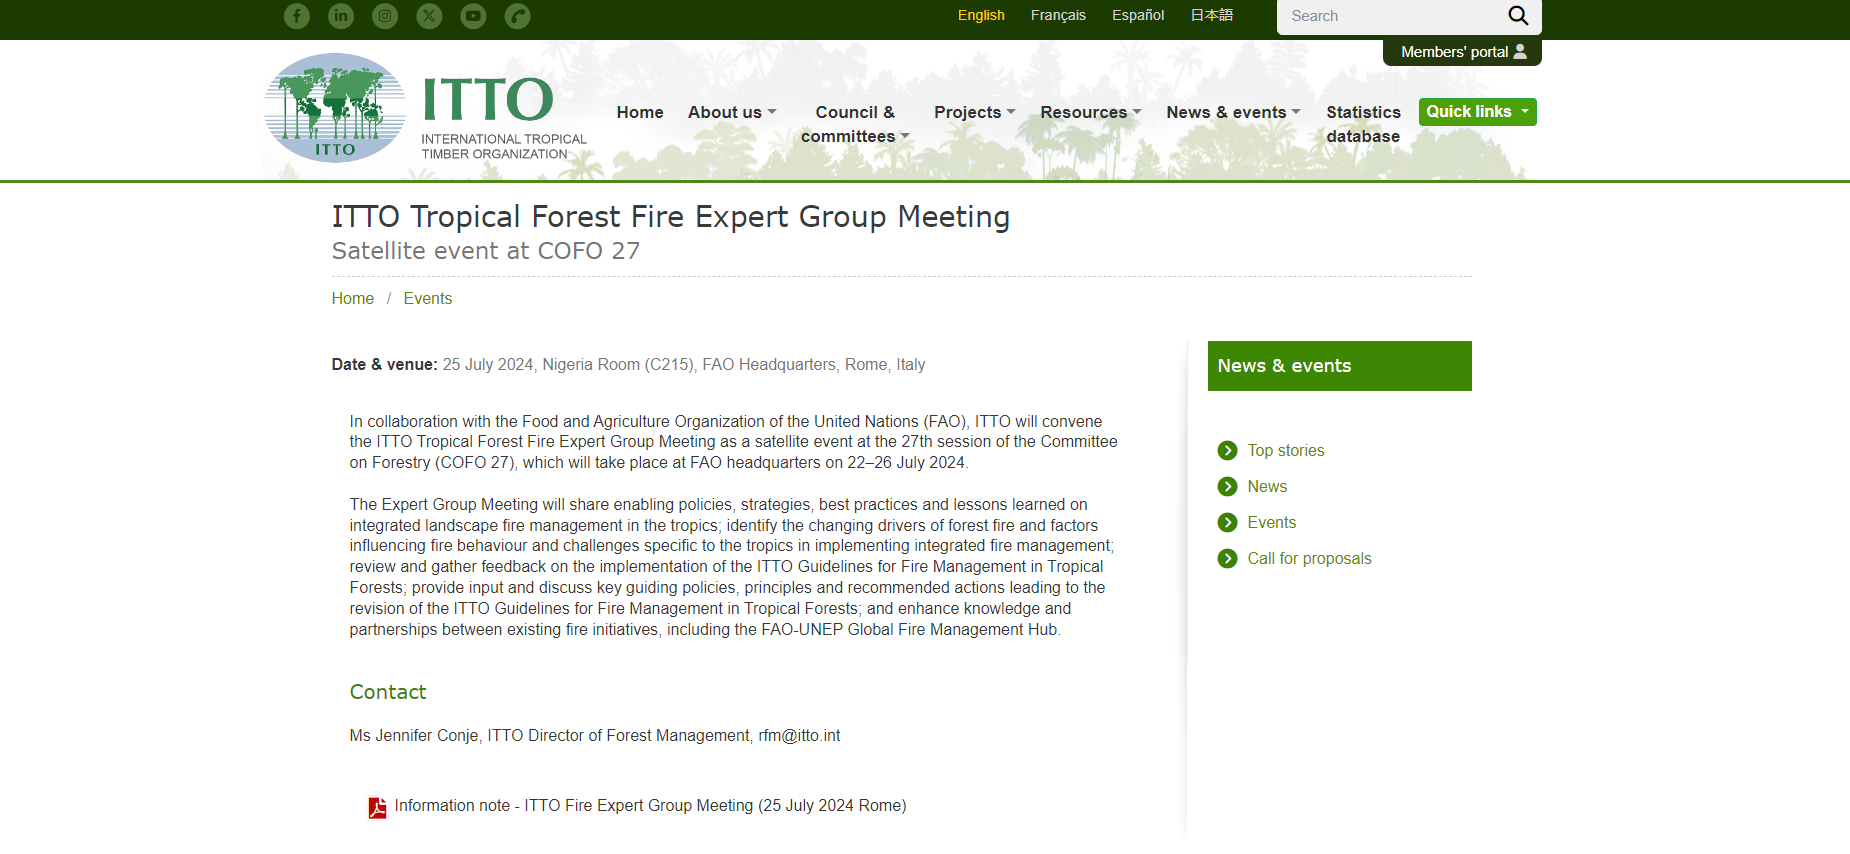Switch language to Français
1850x854 pixels.
[1058, 15]
